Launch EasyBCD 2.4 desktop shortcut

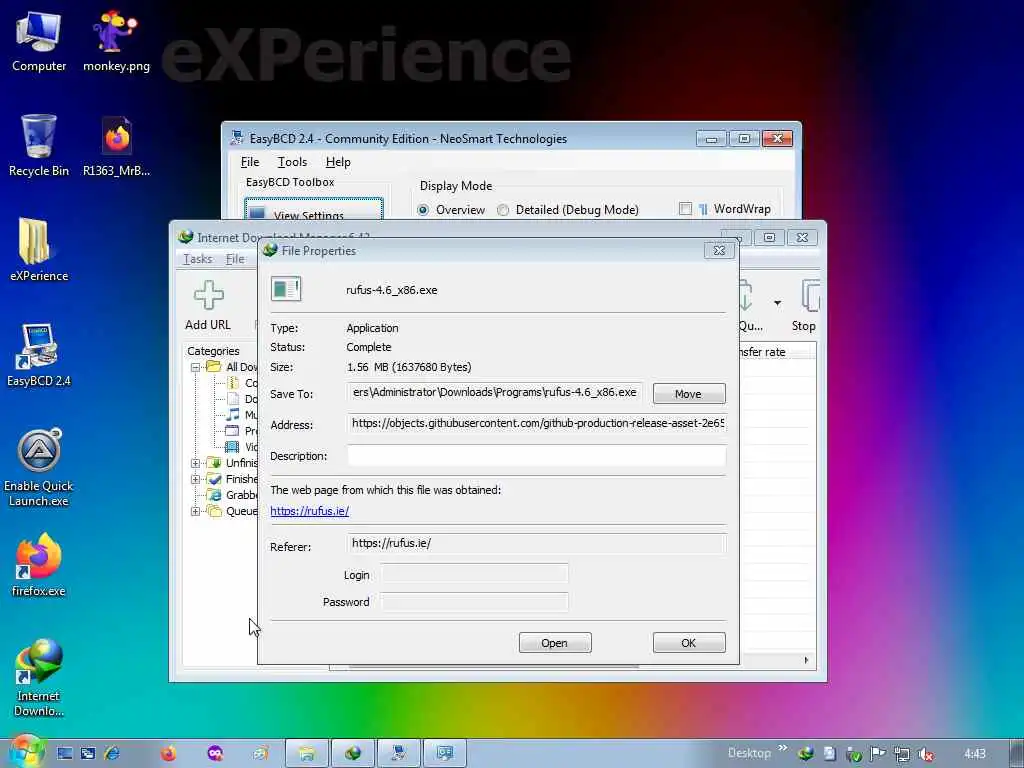pyautogui.click(x=39, y=355)
